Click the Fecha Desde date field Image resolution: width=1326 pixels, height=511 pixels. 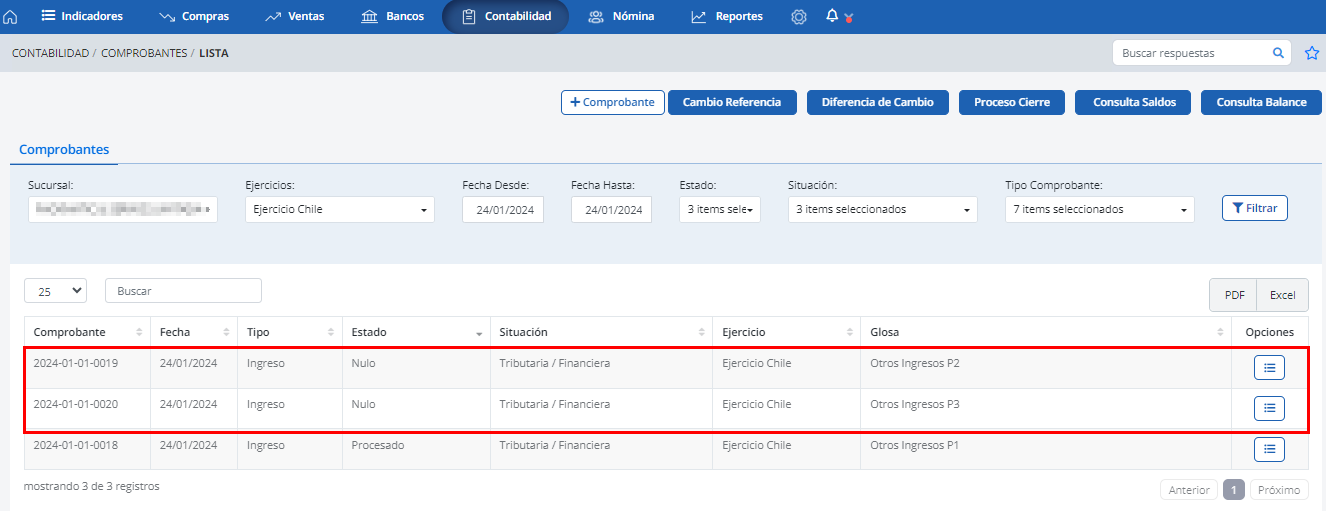tap(503, 209)
